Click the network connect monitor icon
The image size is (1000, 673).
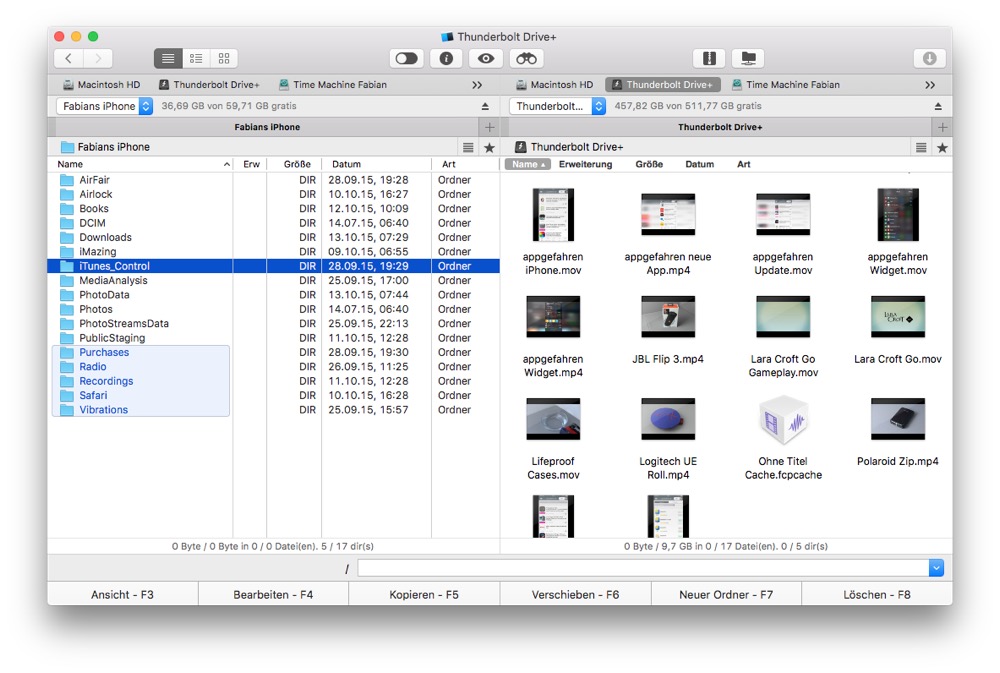pos(749,59)
